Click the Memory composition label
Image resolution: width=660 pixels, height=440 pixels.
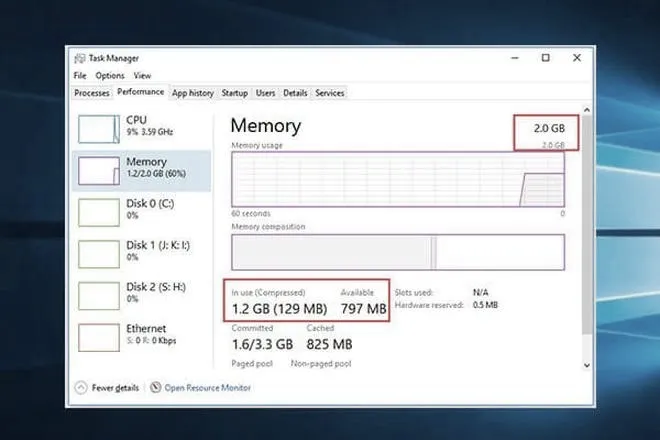click(x=268, y=227)
